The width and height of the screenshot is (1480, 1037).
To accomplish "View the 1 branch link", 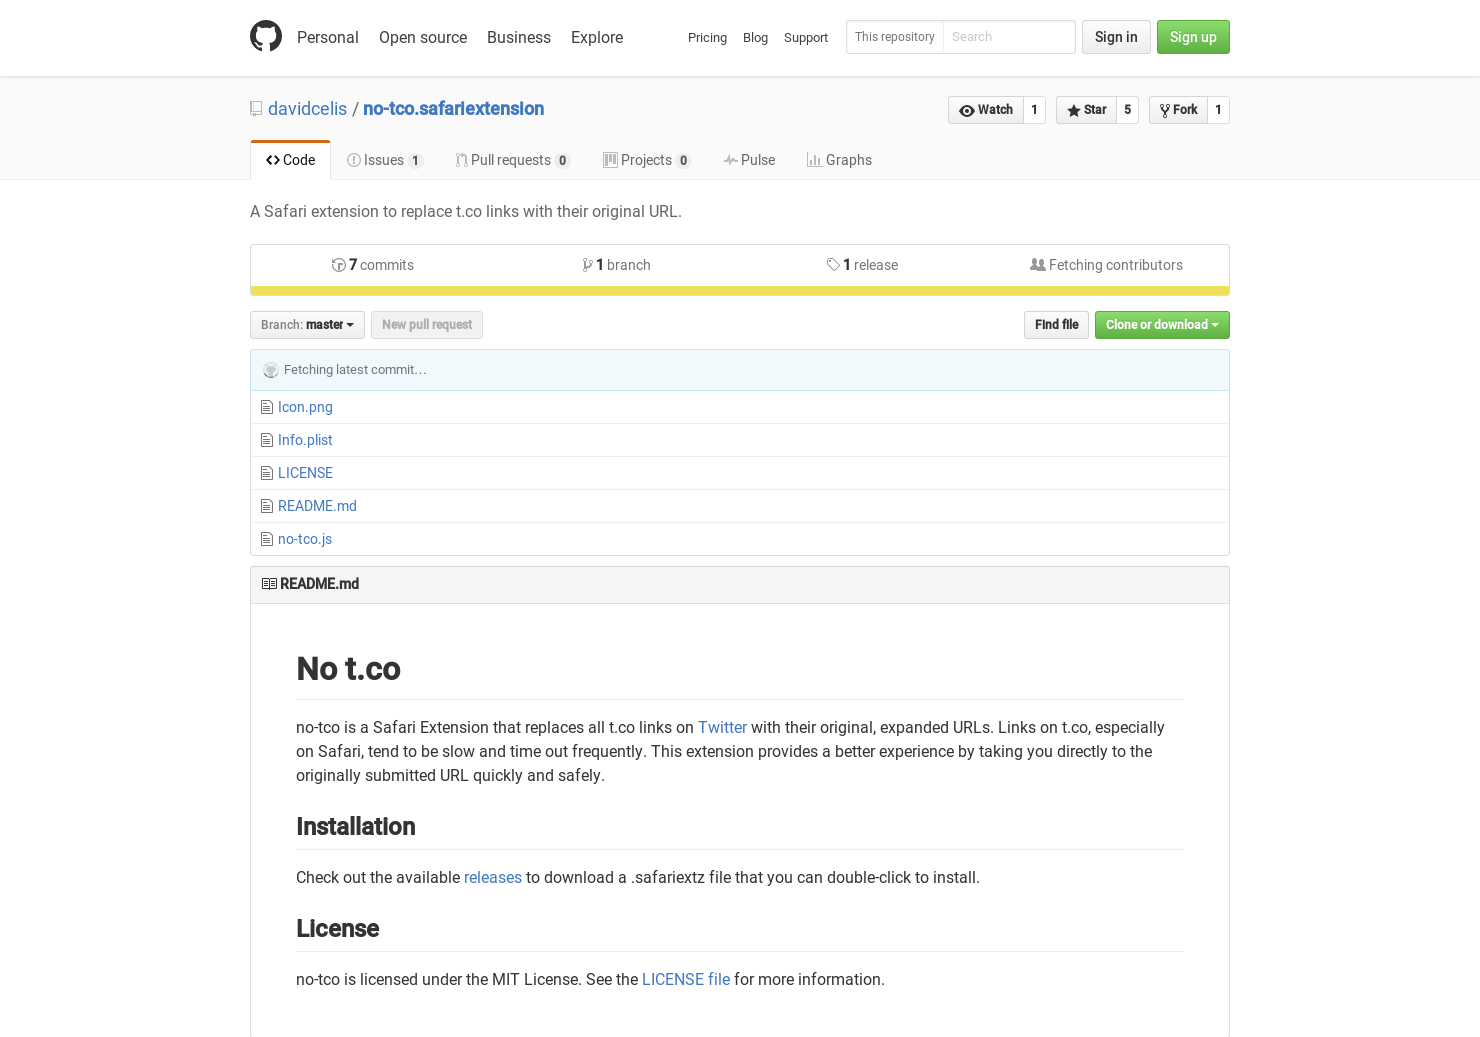I will (x=617, y=265).
